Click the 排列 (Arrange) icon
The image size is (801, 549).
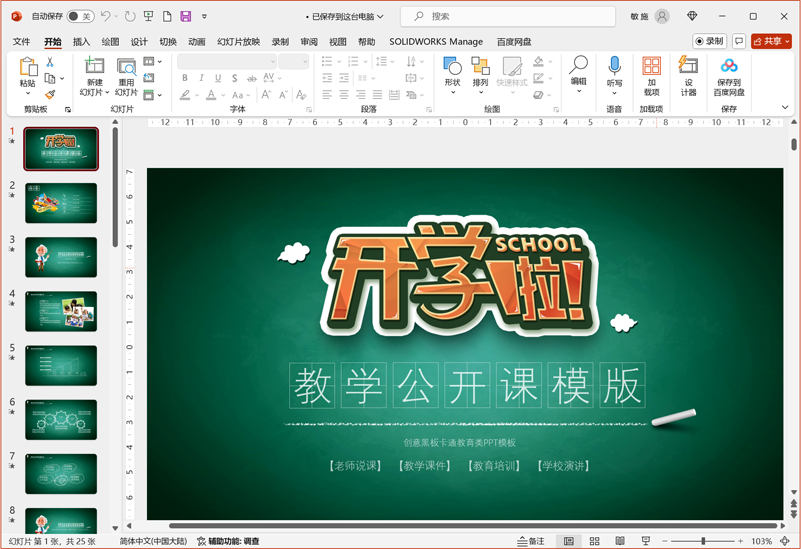point(480,68)
